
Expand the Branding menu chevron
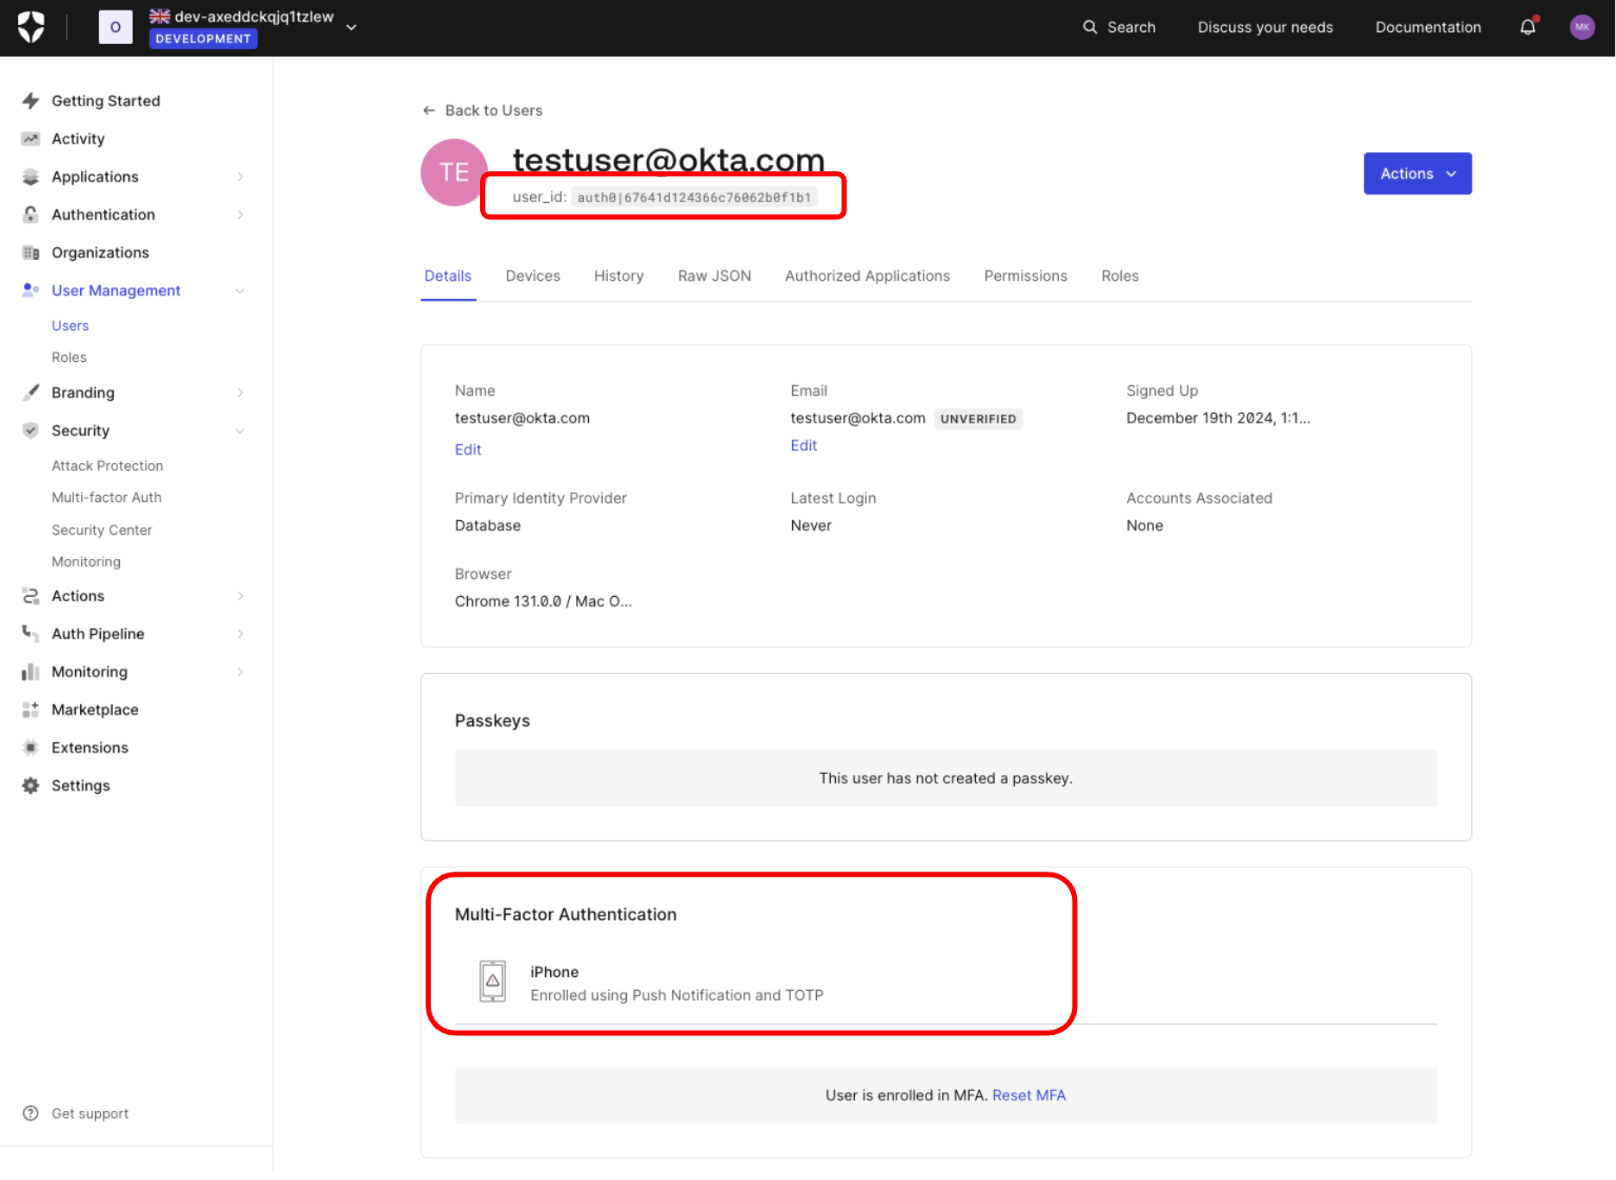pos(240,393)
